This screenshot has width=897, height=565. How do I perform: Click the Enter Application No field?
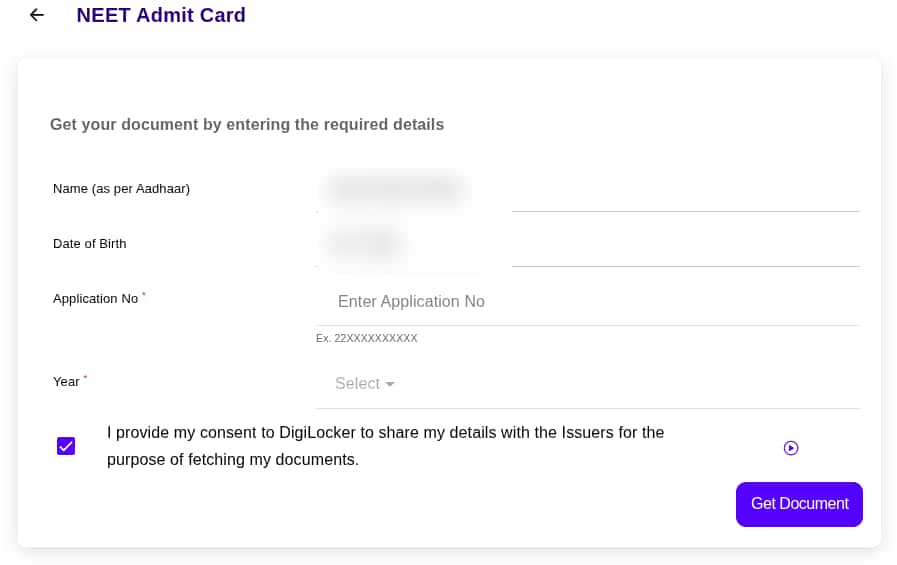[586, 302]
